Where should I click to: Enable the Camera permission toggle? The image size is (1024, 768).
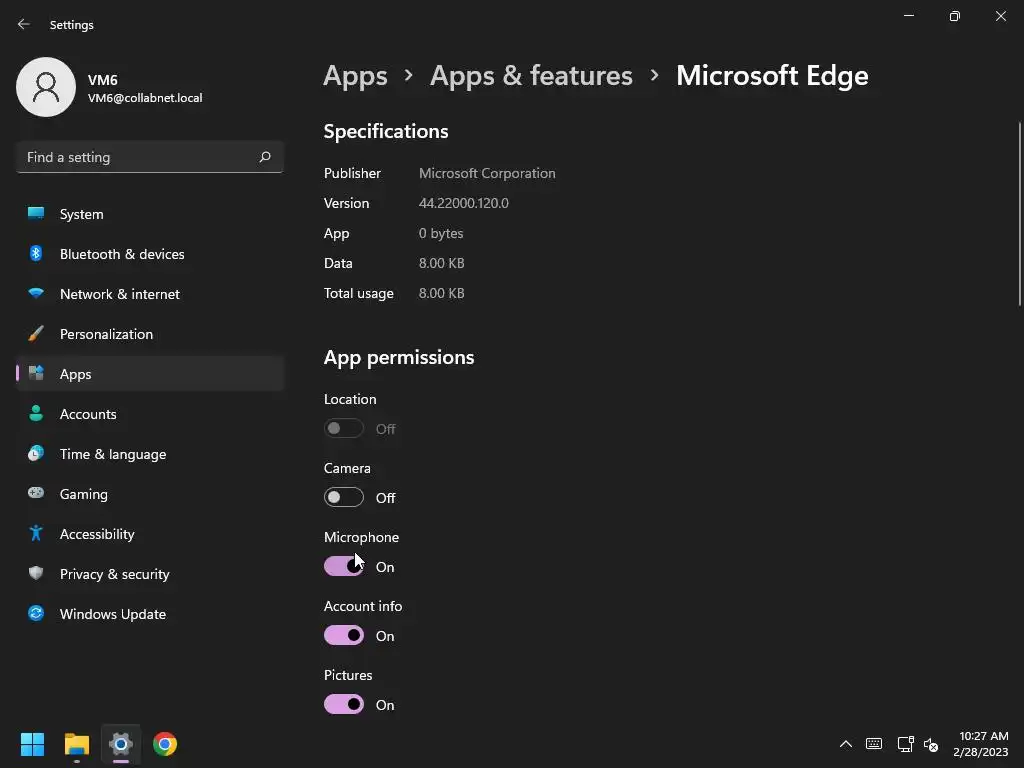344,498
